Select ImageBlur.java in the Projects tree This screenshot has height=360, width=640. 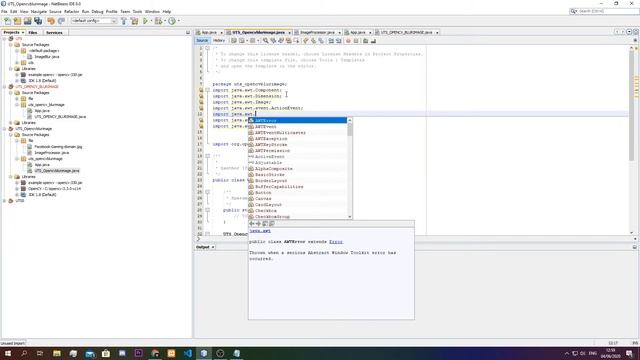coord(47,57)
